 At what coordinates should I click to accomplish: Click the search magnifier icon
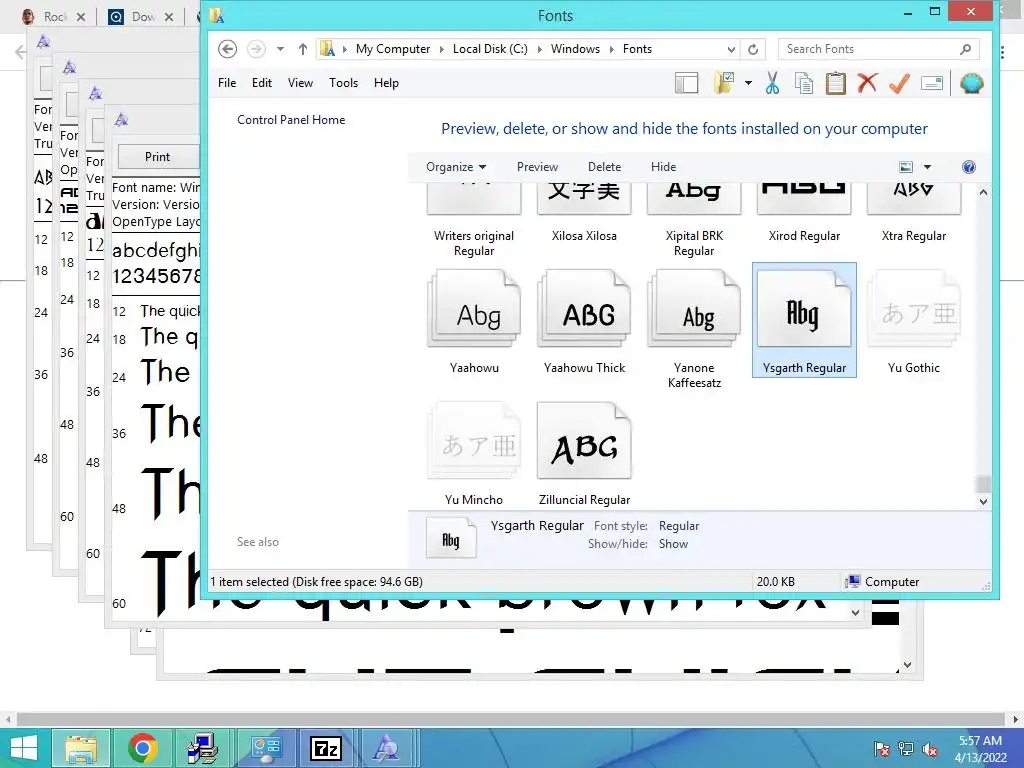(966, 49)
